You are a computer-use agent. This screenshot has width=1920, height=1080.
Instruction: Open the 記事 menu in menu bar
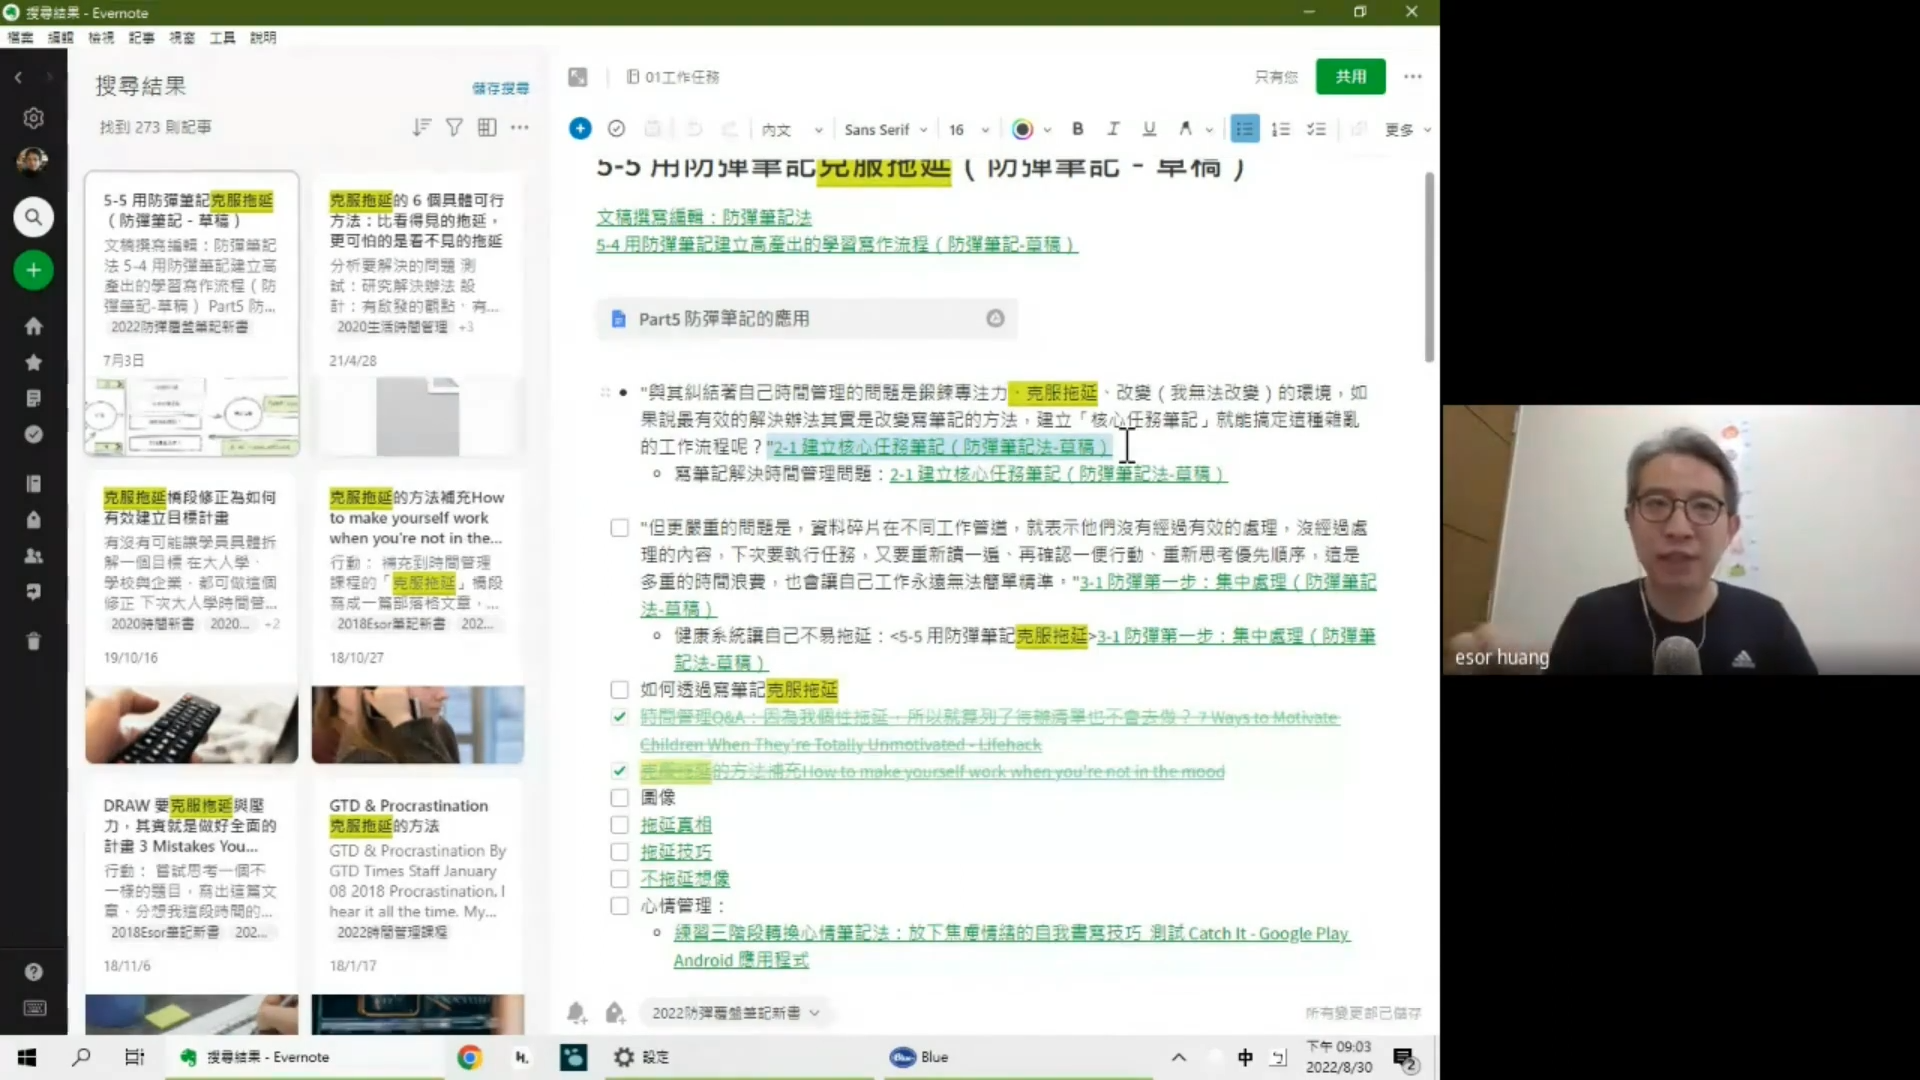tap(141, 37)
